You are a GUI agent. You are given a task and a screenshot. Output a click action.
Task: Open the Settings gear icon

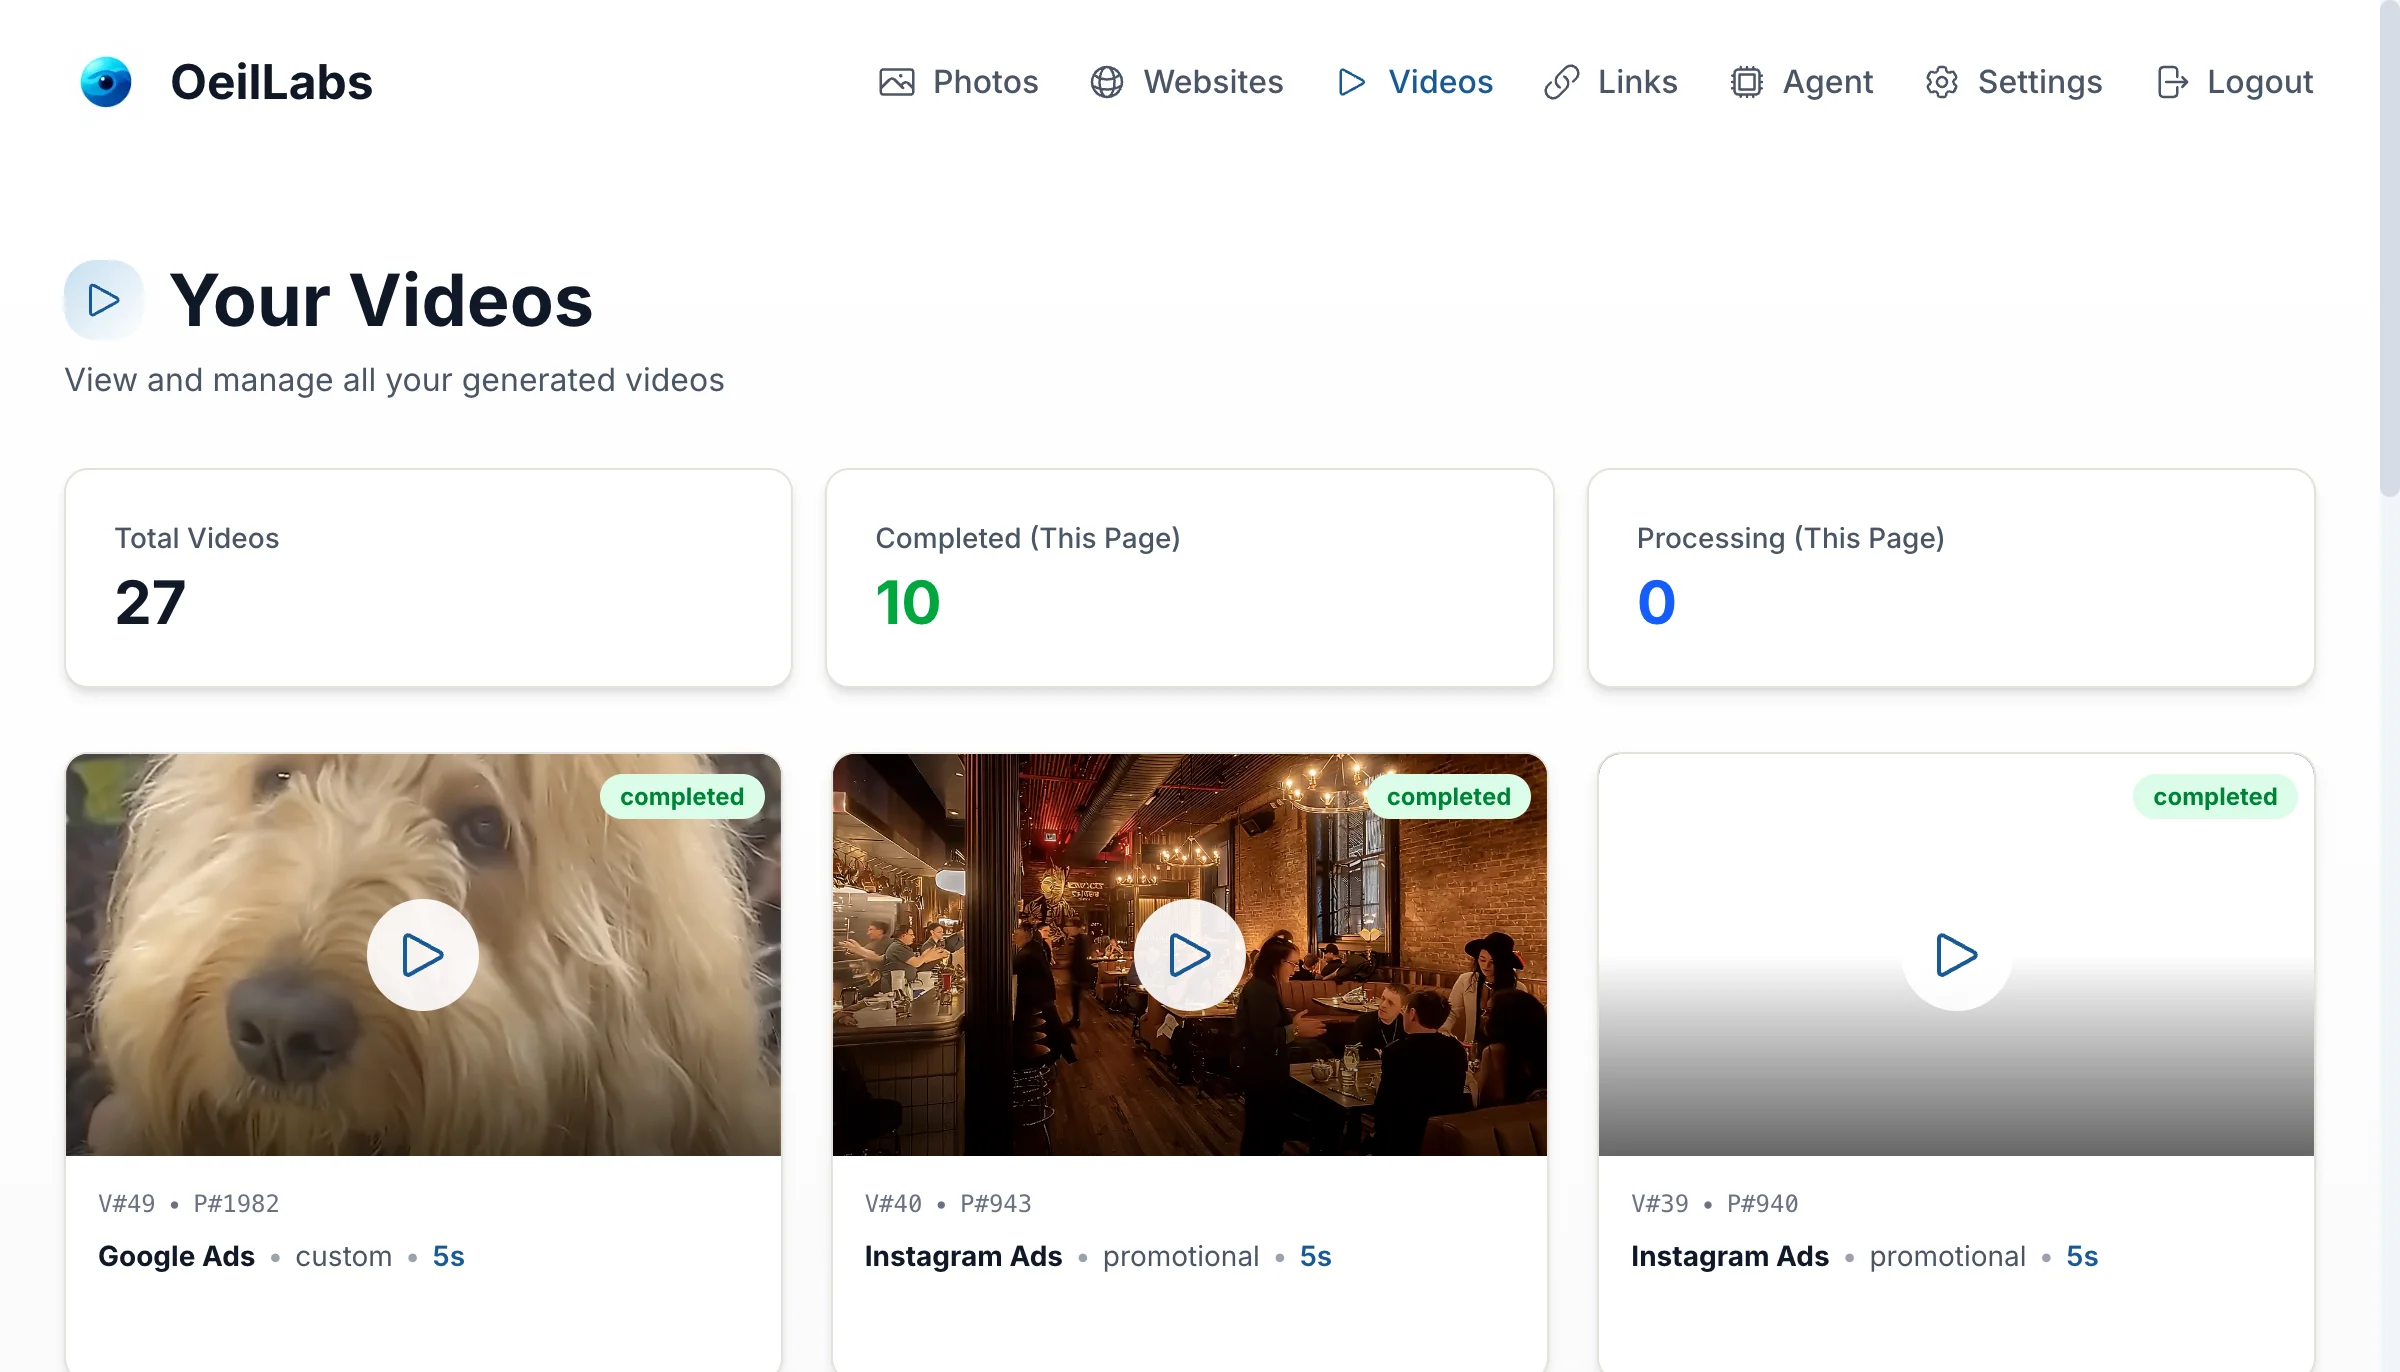[x=1943, y=82]
